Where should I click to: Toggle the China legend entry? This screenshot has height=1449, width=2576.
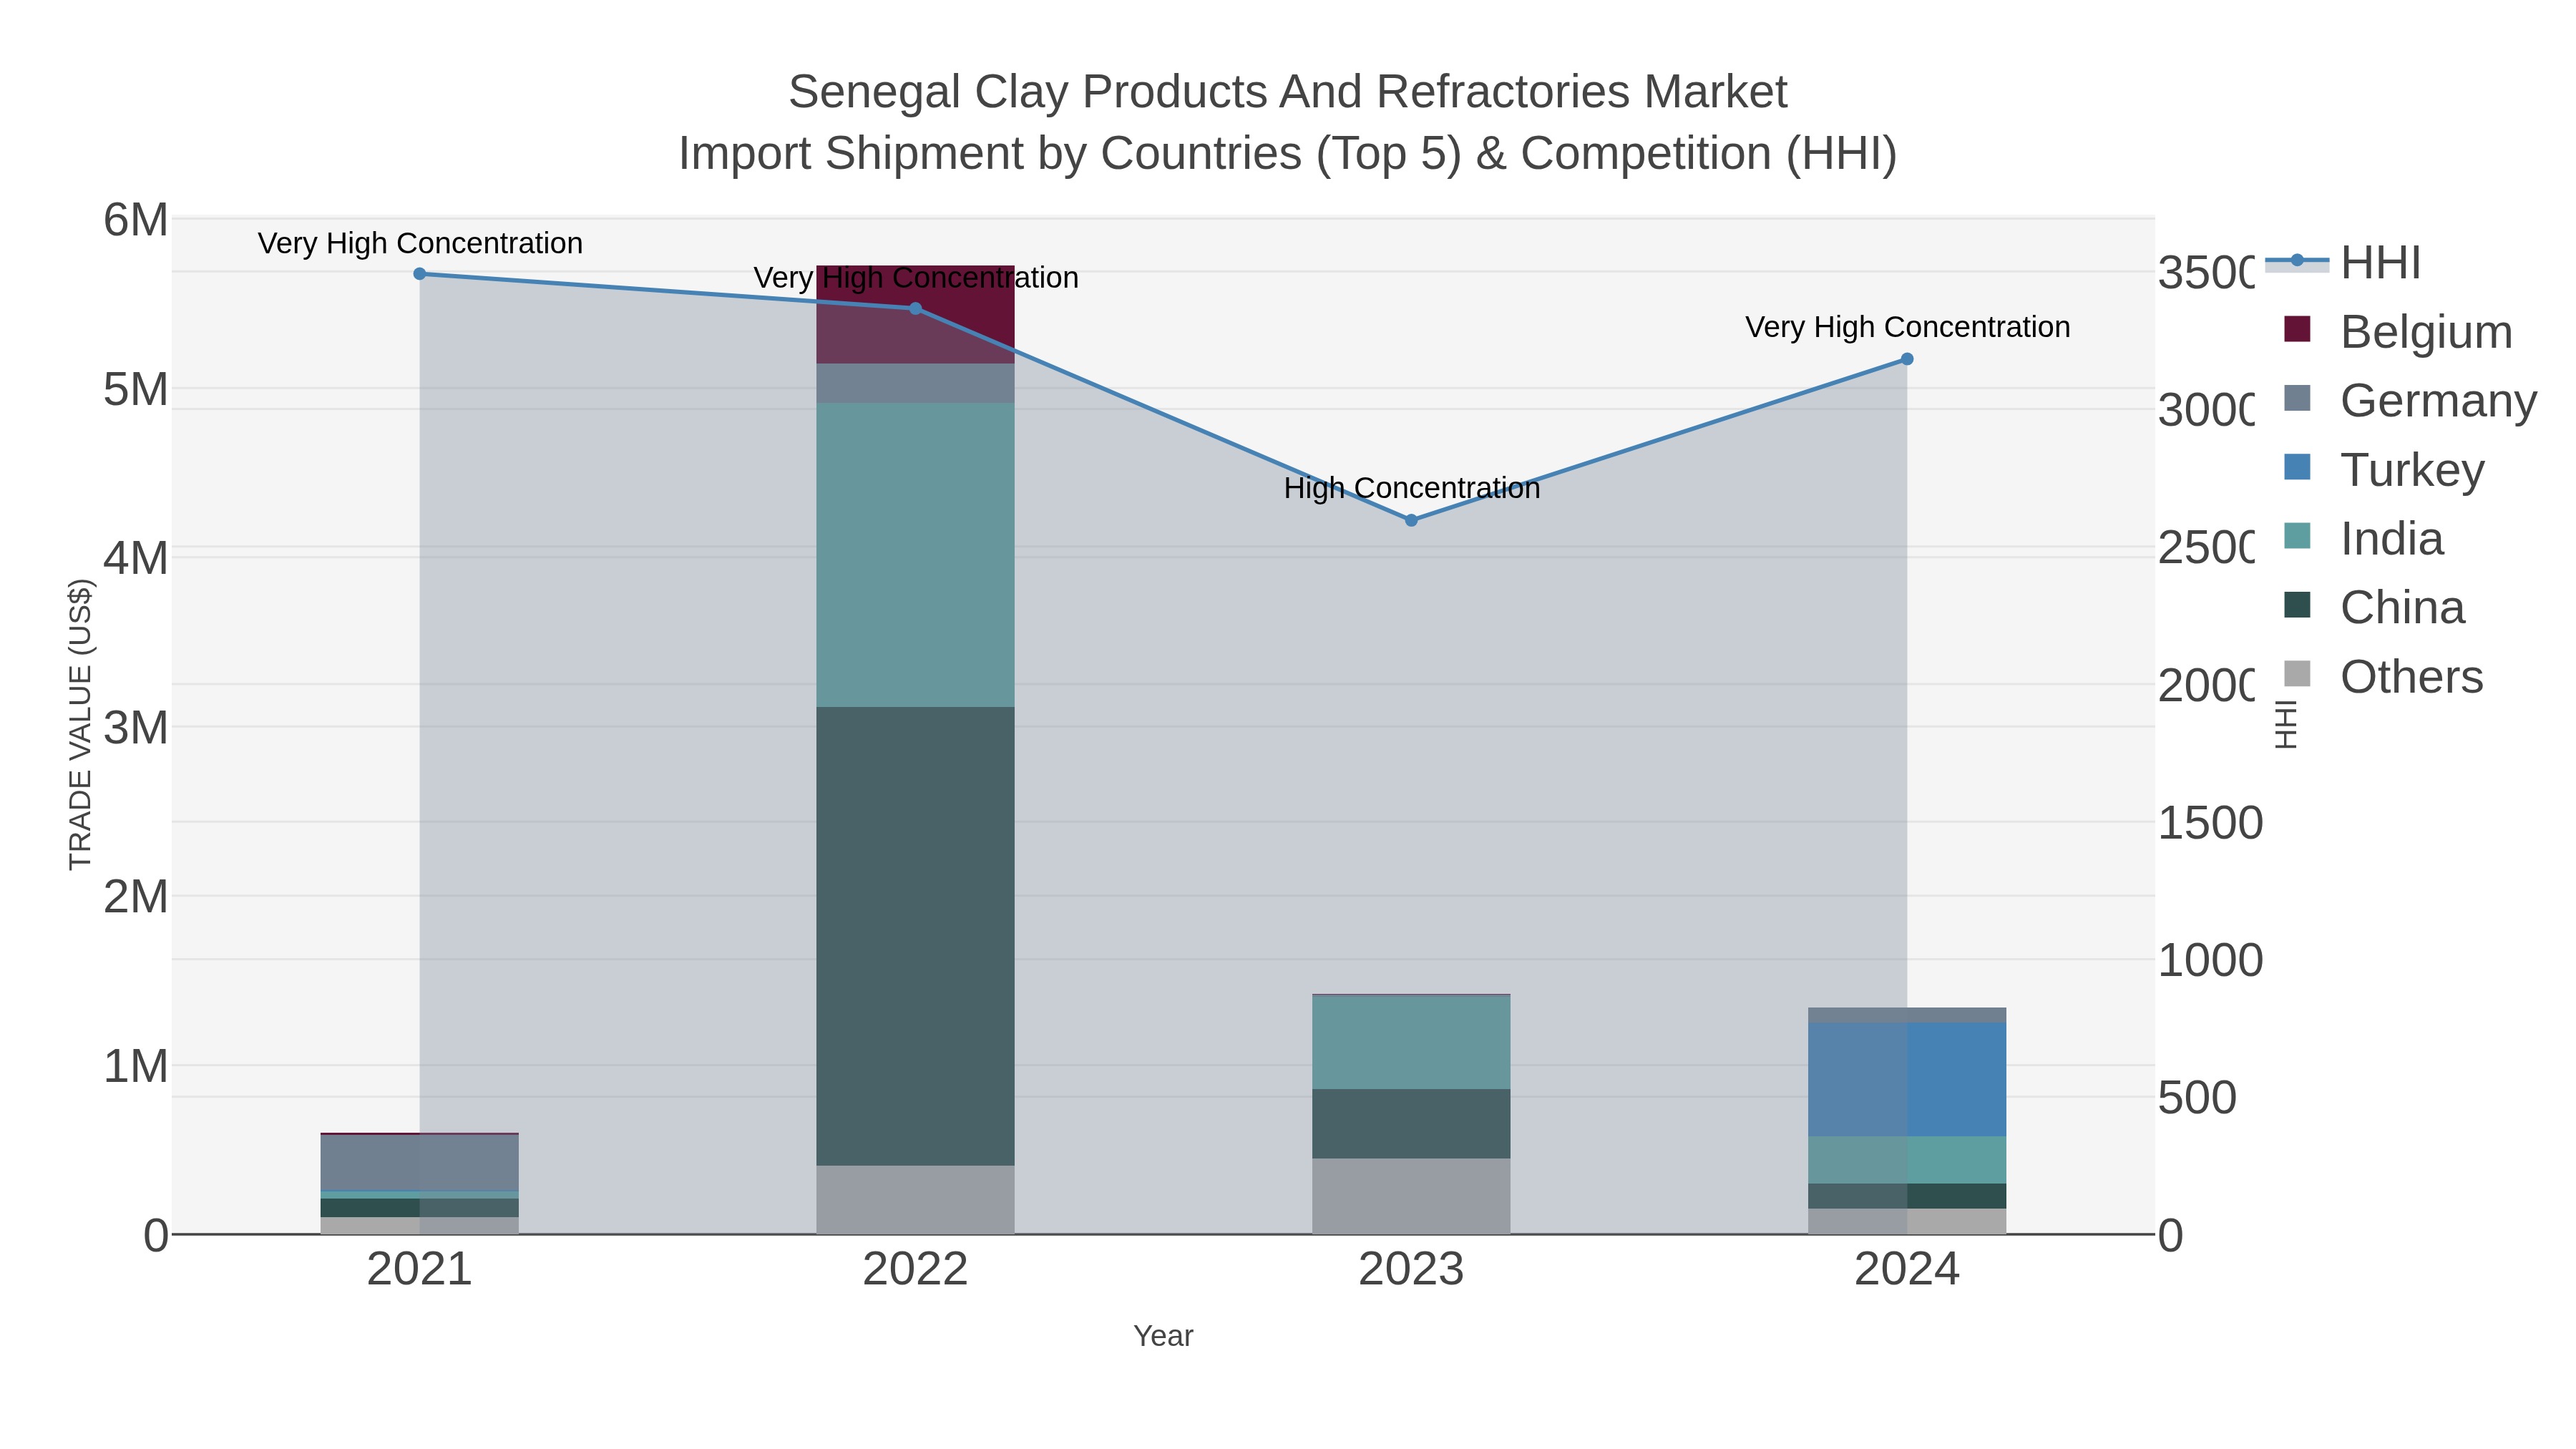(2375, 607)
